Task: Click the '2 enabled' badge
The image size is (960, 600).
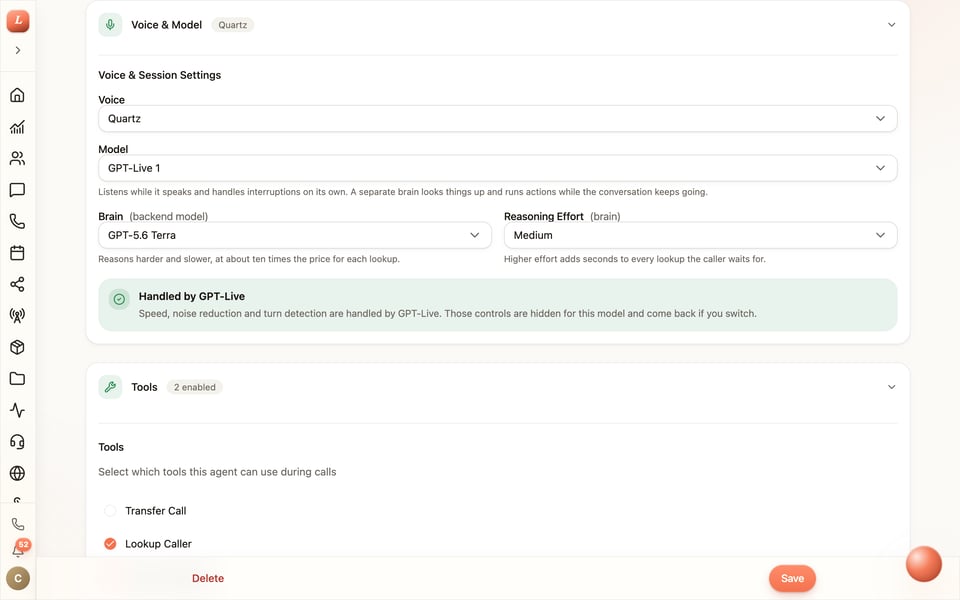Action: click(x=195, y=387)
